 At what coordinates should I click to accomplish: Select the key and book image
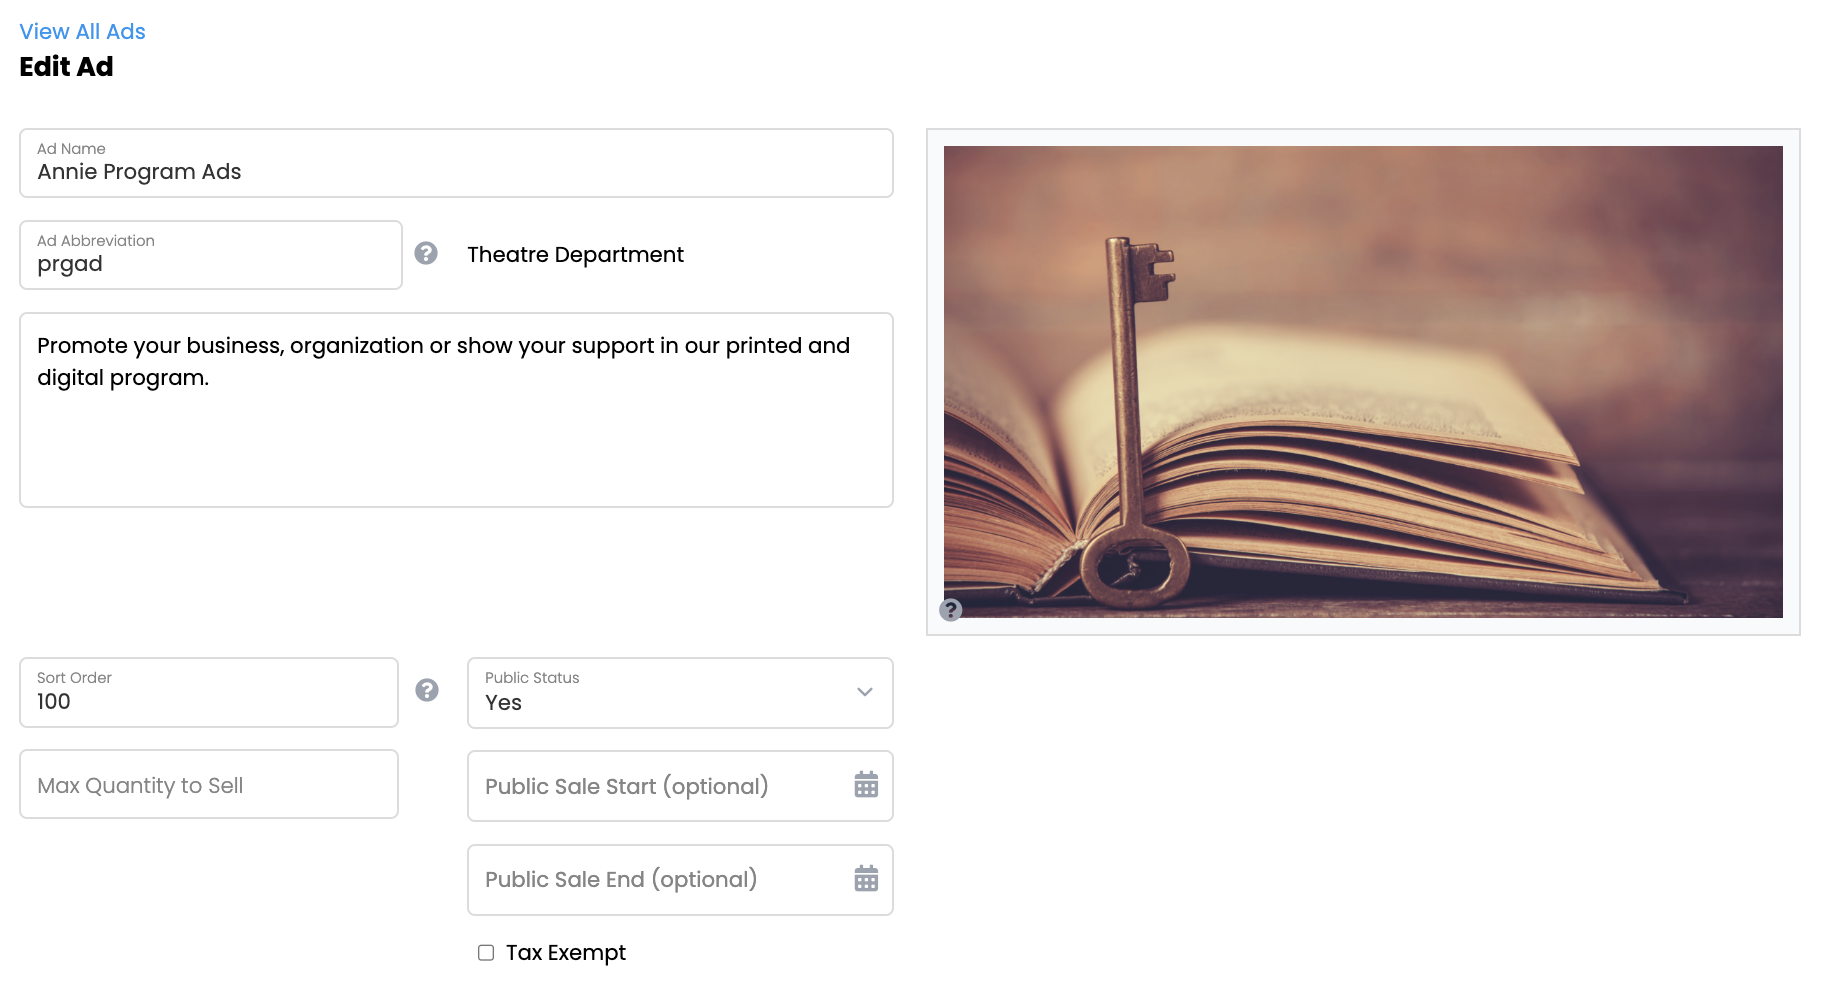pyautogui.click(x=1362, y=381)
